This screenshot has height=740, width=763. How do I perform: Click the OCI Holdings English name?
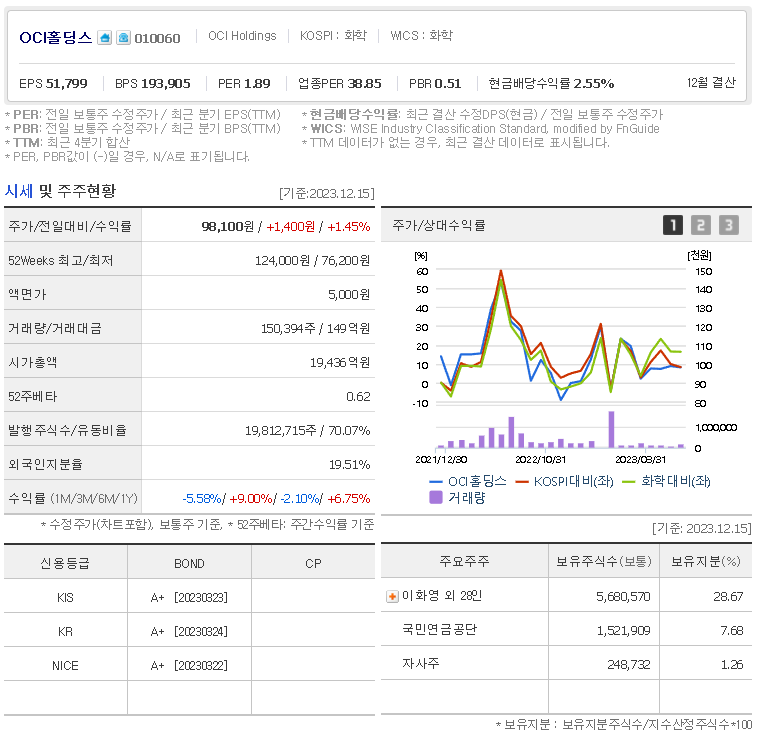pos(242,36)
